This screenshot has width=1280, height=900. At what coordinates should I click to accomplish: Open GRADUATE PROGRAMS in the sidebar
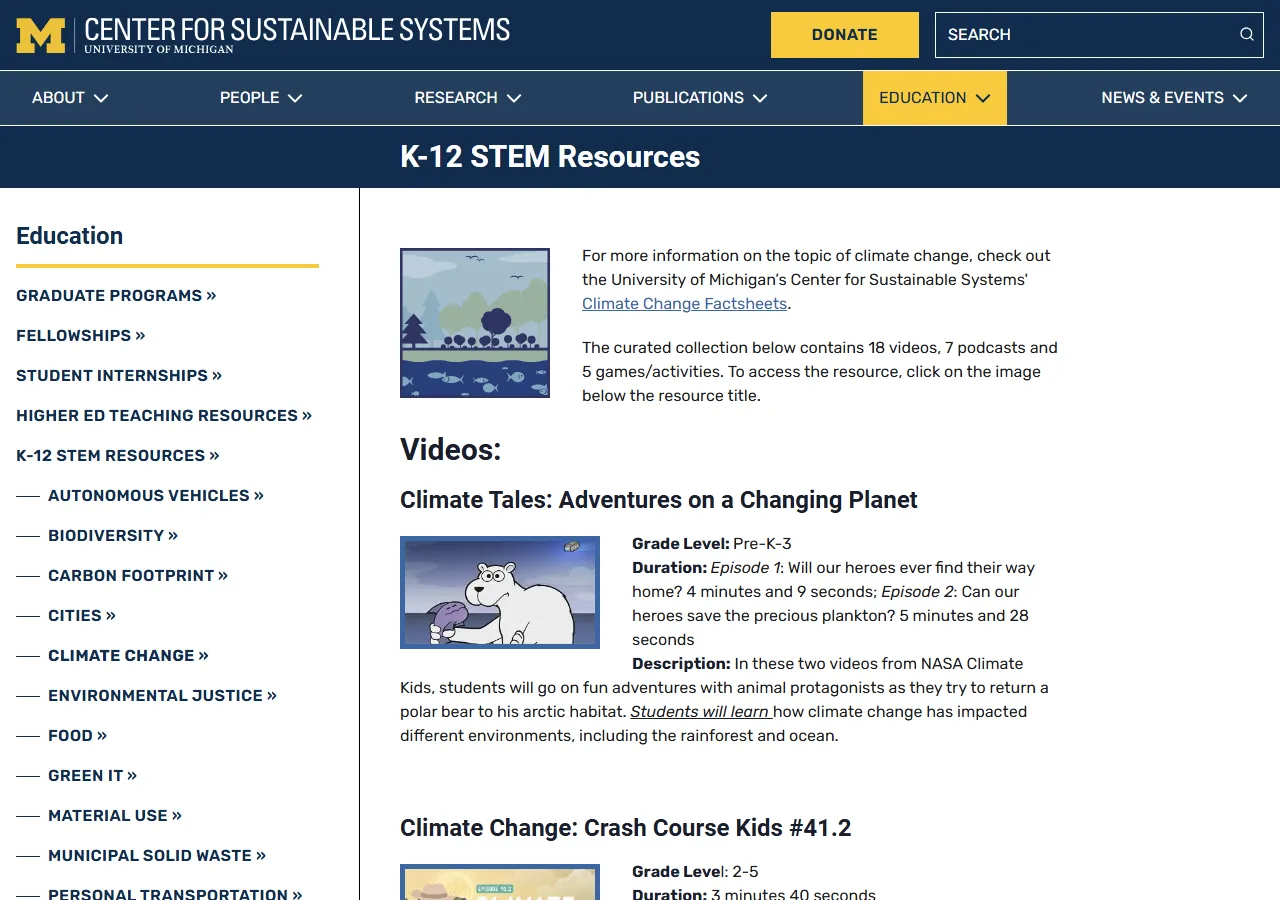[116, 295]
